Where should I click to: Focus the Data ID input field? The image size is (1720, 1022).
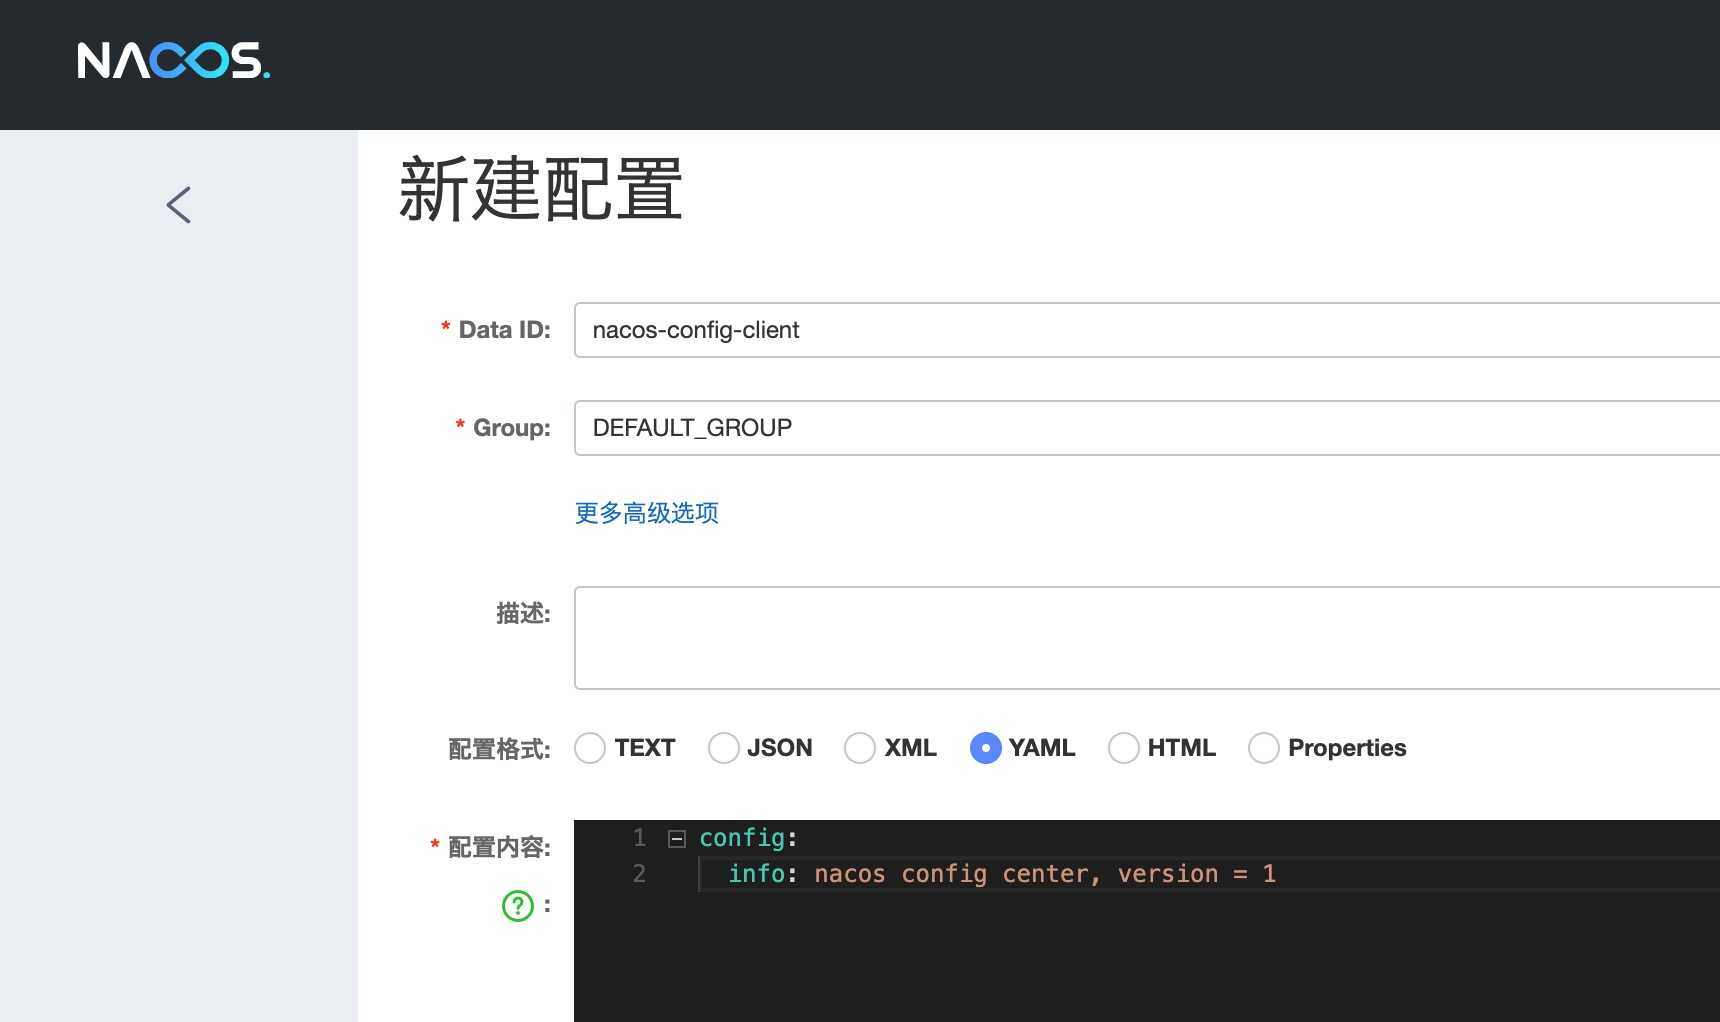point(1147,330)
